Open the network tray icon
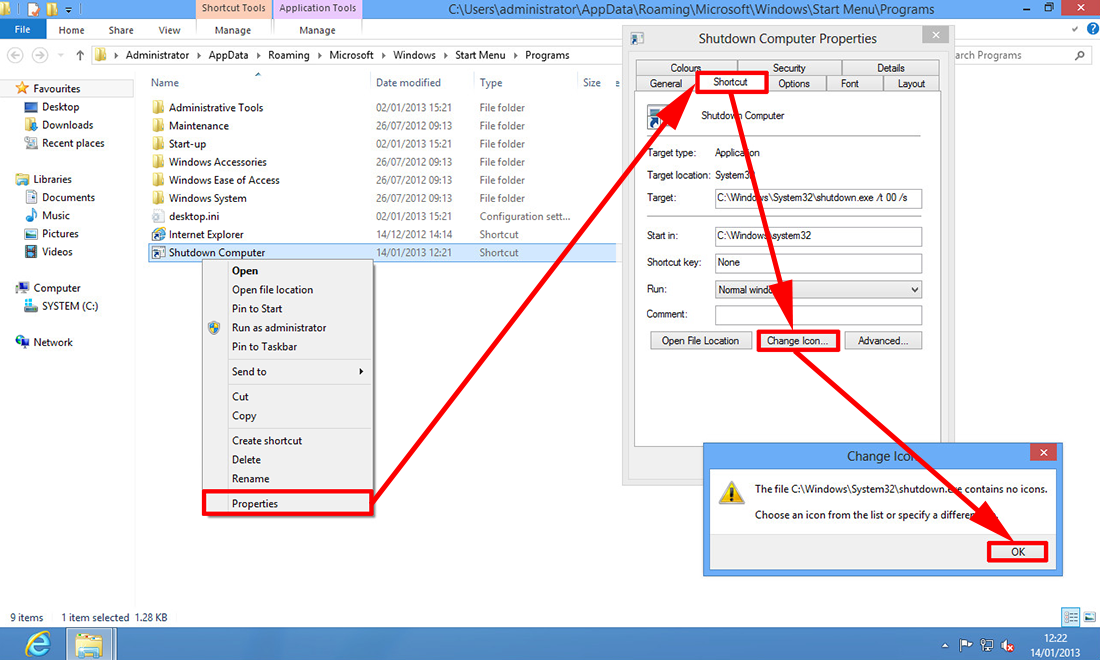The height and width of the screenshot is (660, 1100). click(x=986, y=645)
